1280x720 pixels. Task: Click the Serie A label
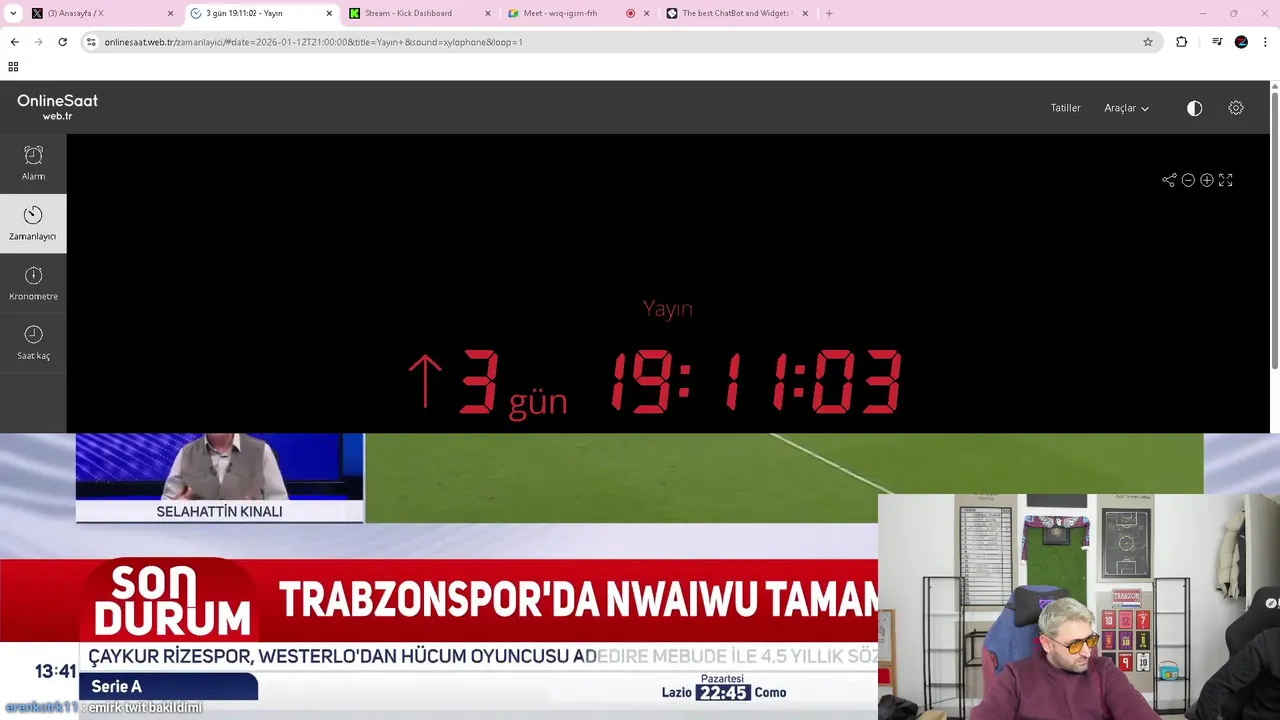117,686
